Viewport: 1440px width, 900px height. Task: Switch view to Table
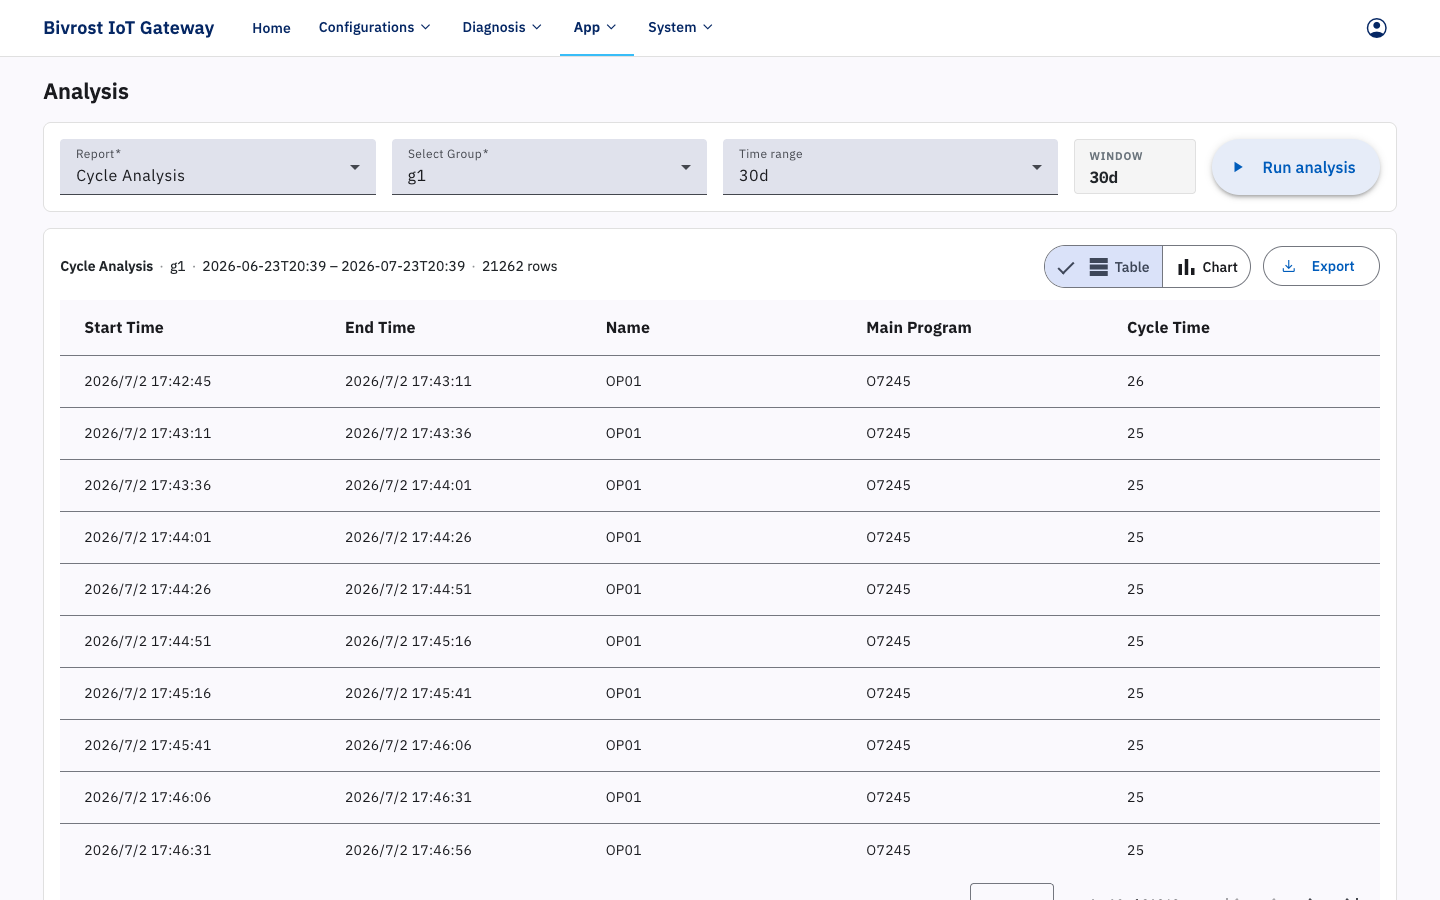pos(1104,267)
